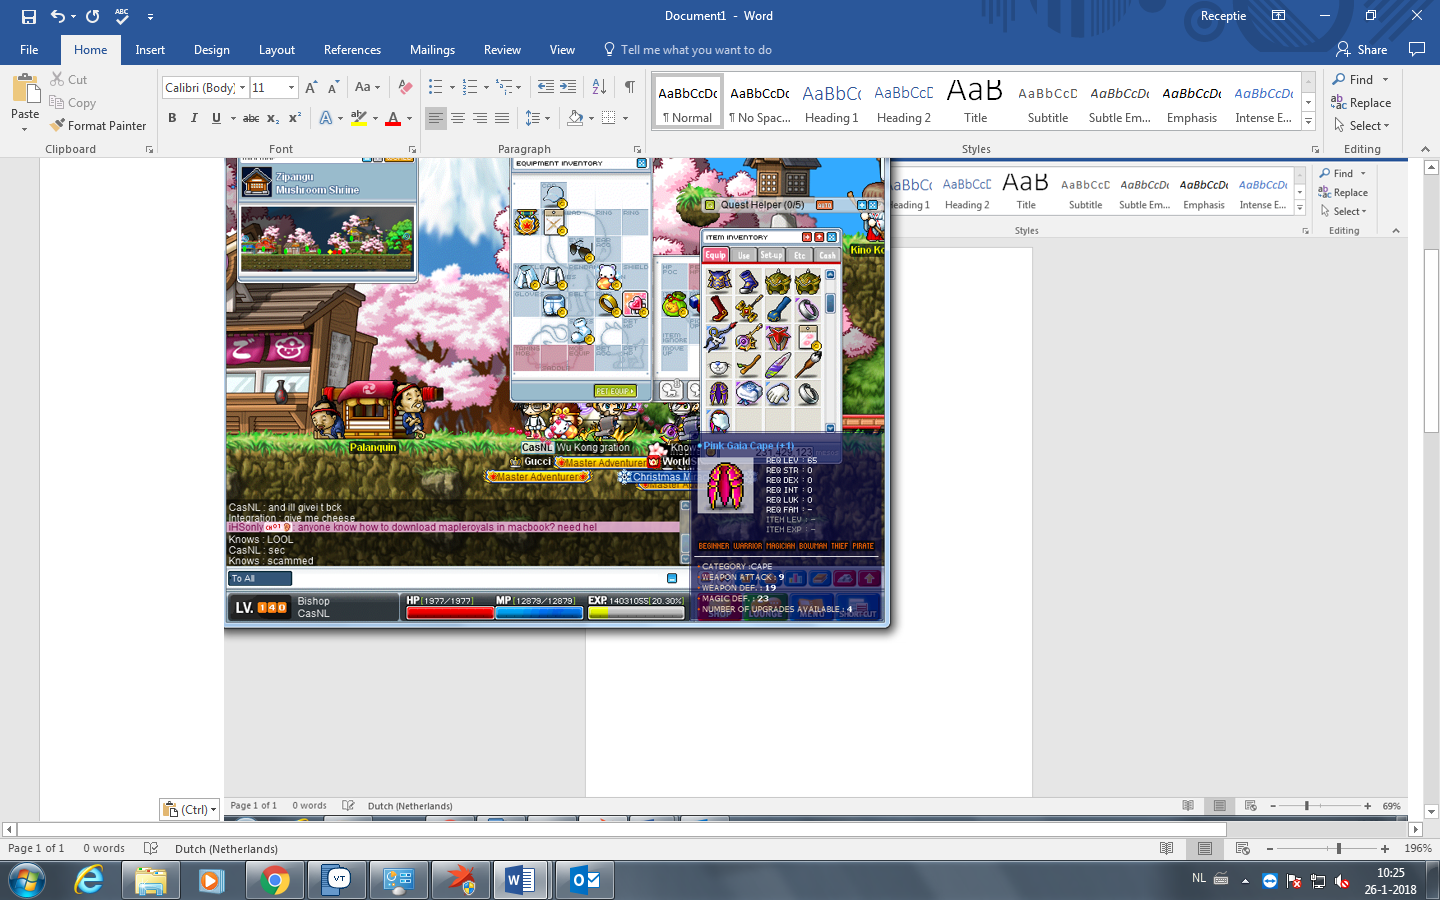Open Ribbon Display Options
This screenshot has height=900, width=1440.
pyautogui.click(x=1278, y=16)
